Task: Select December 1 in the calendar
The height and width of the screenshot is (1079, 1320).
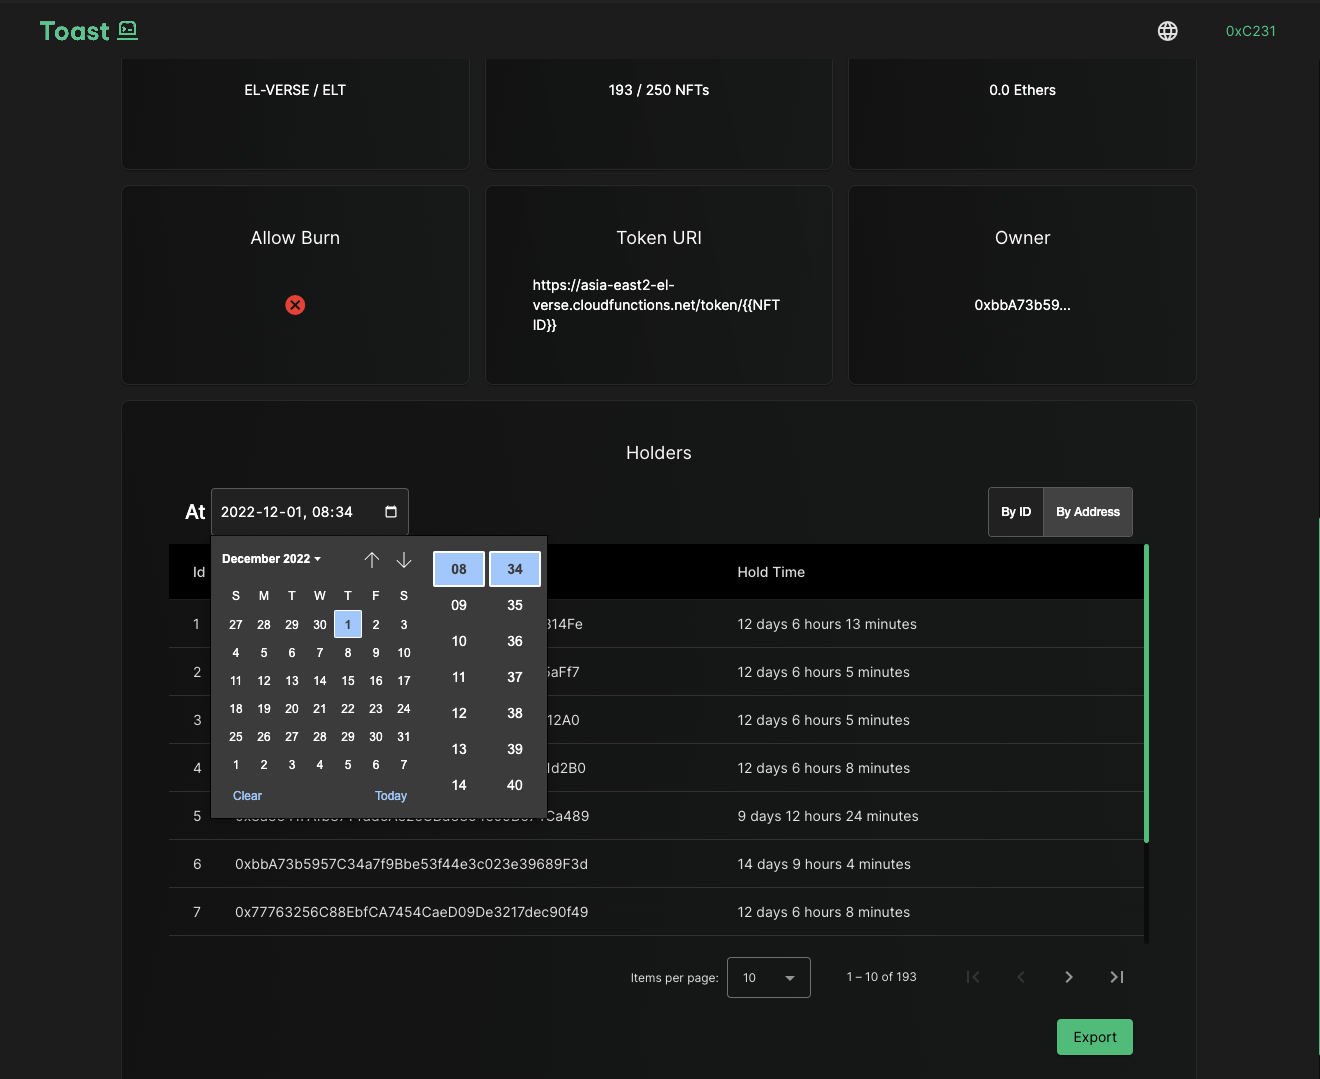Action: coord(348,624)
